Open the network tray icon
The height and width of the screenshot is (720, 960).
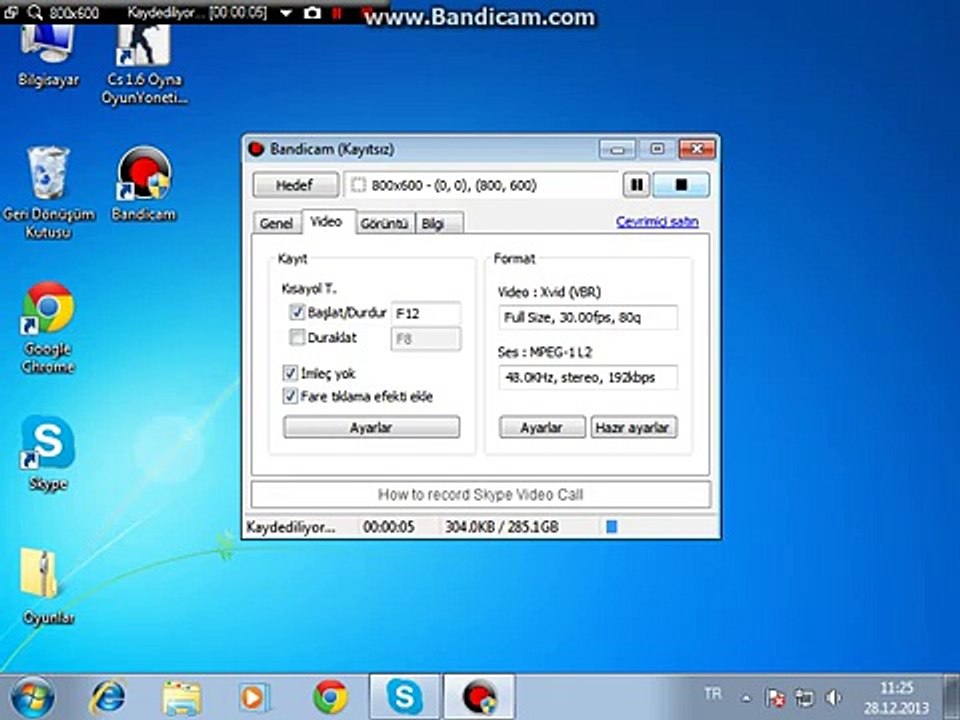[804, 697]
